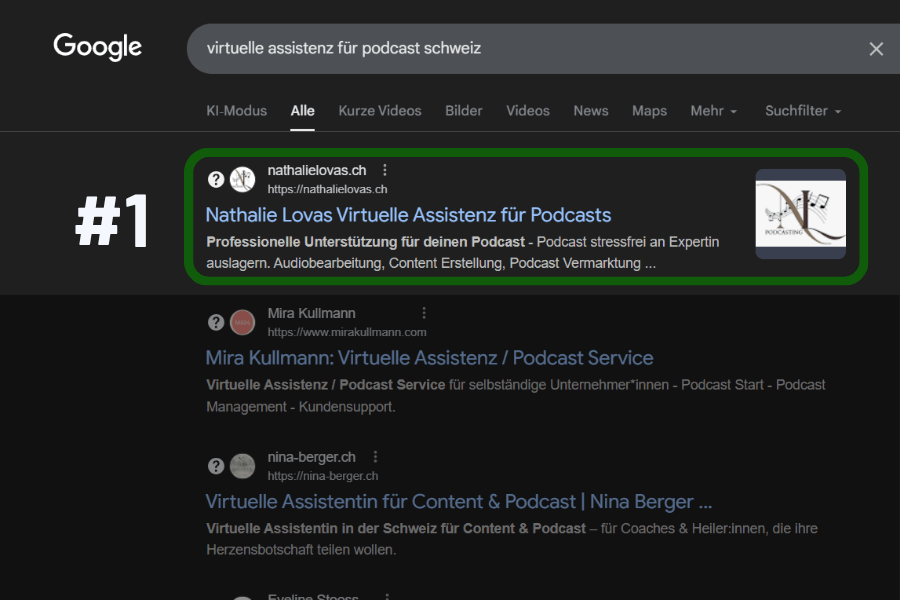Click question mark icon beside Mira Kullmann
The width and height of the screenshot is (900, 600).
(x=216, y=323)
